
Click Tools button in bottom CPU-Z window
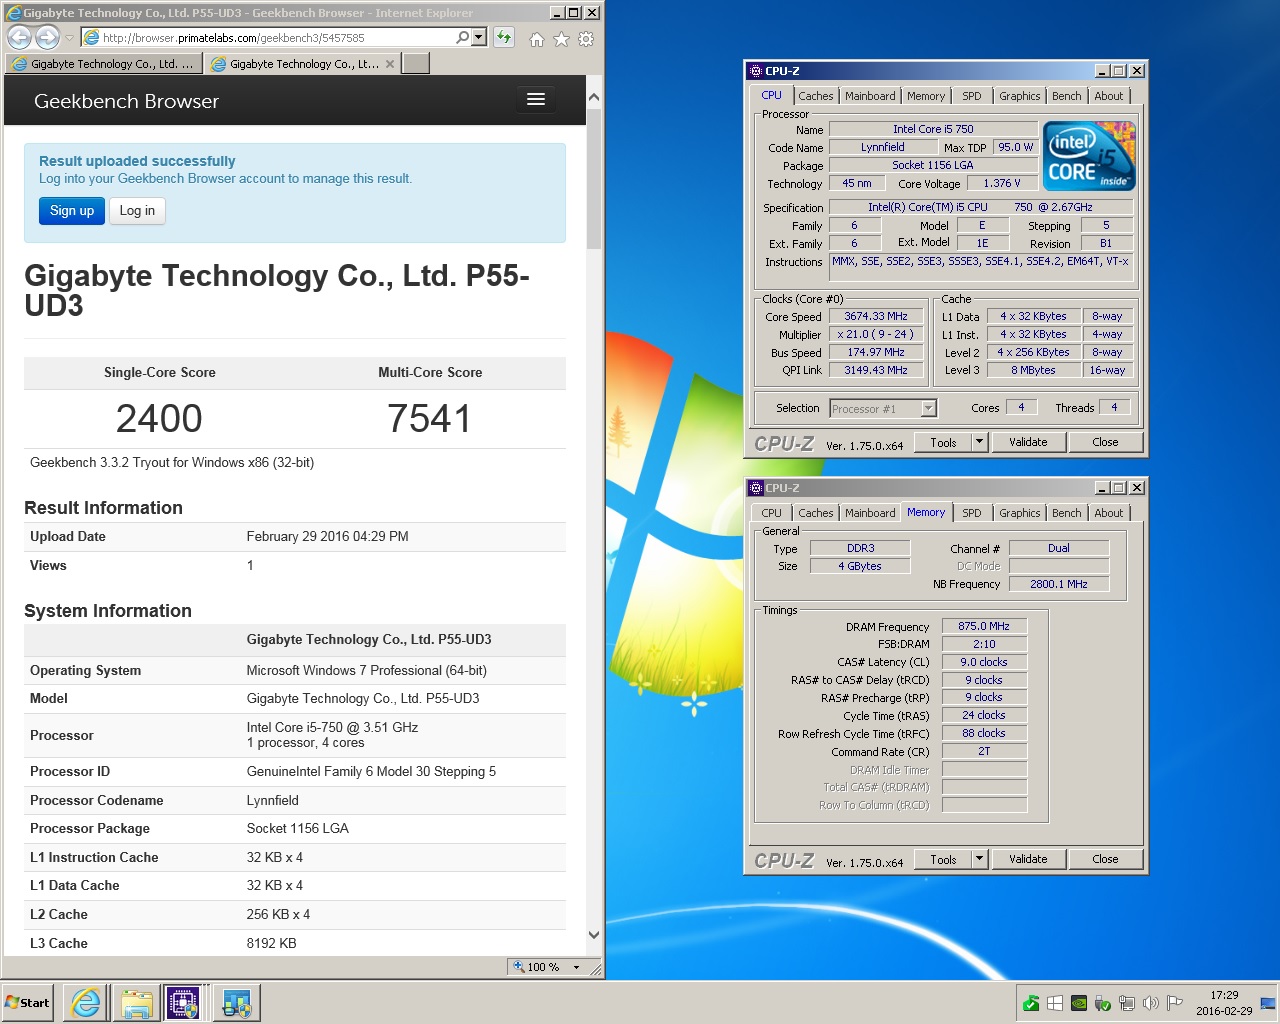[943, 859]
